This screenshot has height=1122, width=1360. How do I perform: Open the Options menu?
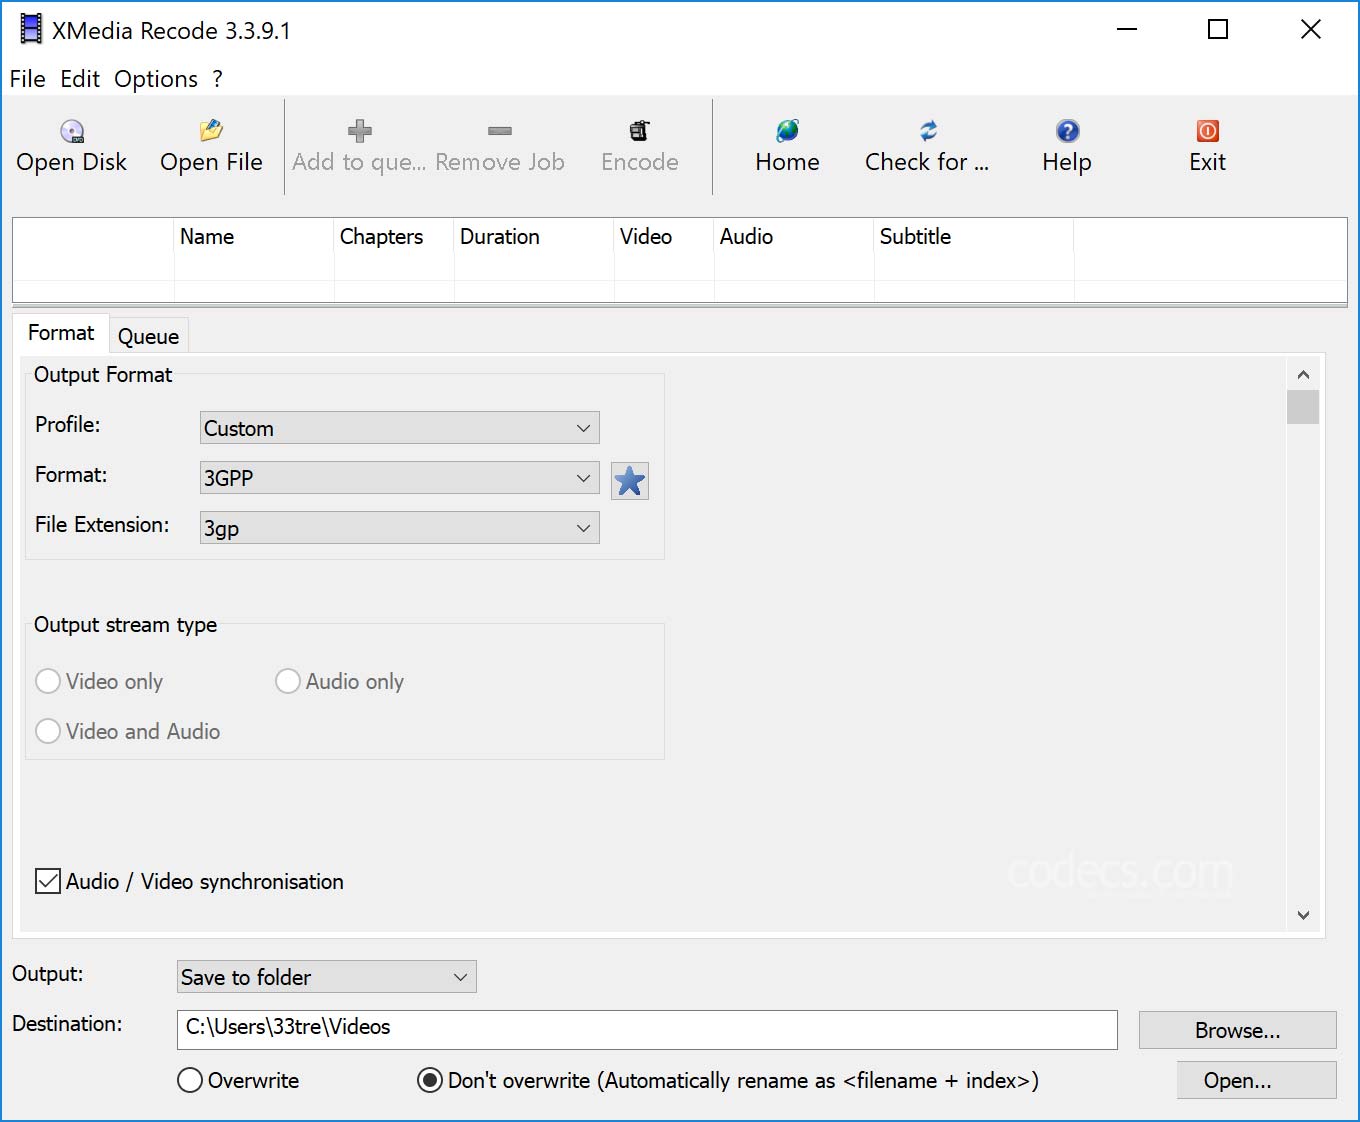point(156,79)
